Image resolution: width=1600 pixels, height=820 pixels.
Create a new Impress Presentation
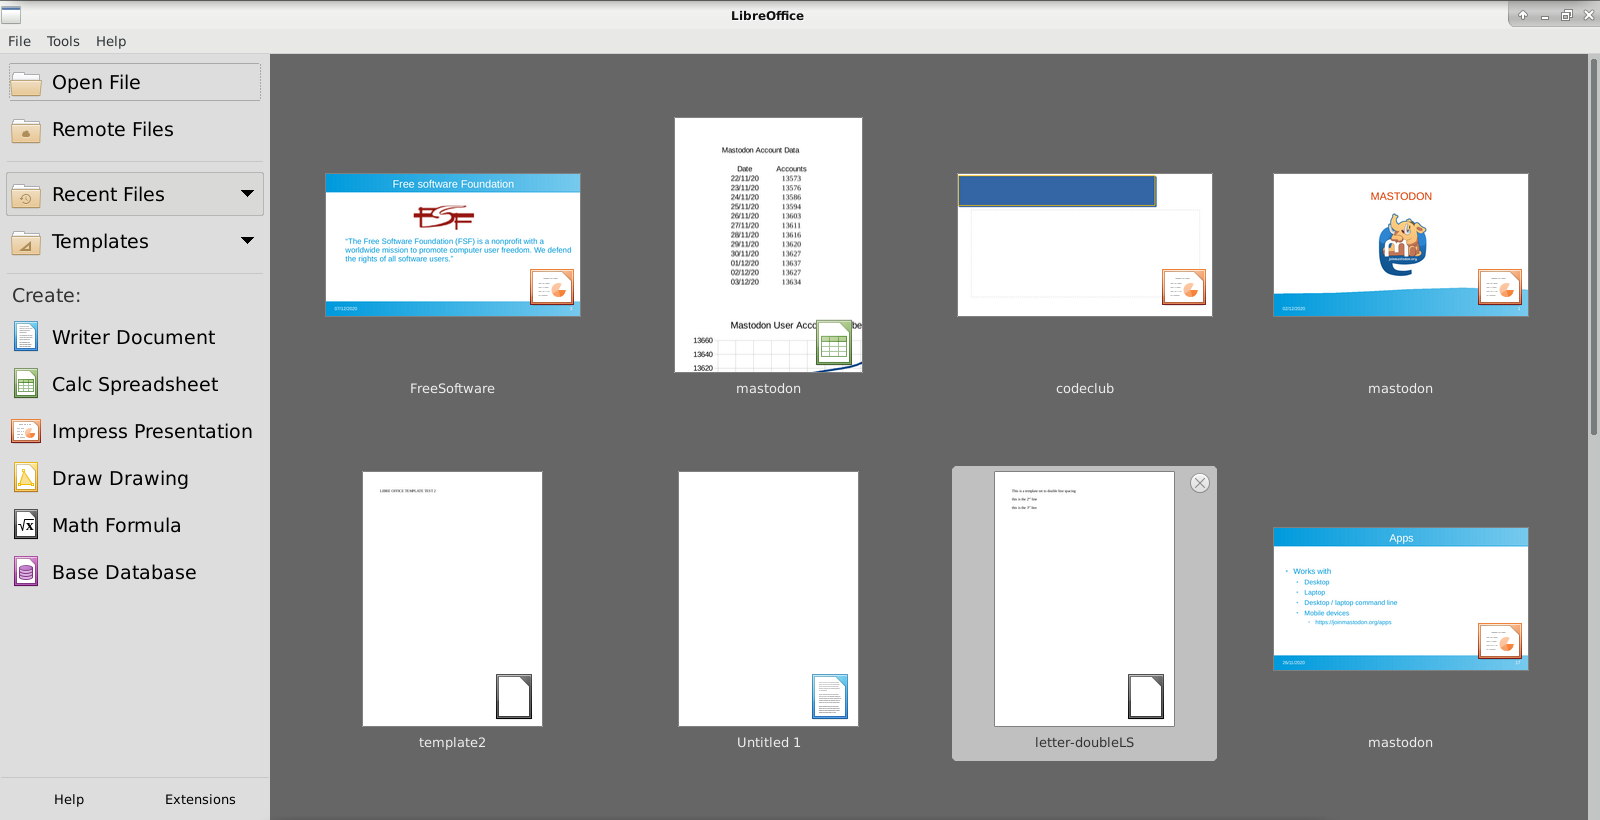tap(134, 431)
